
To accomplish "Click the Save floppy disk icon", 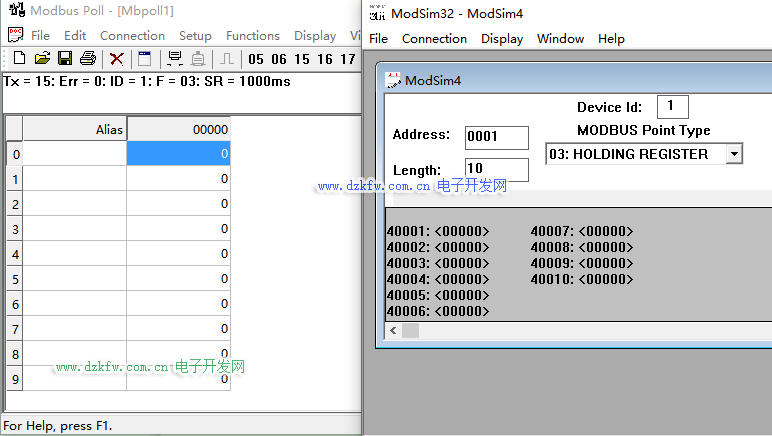I will 64,59.
